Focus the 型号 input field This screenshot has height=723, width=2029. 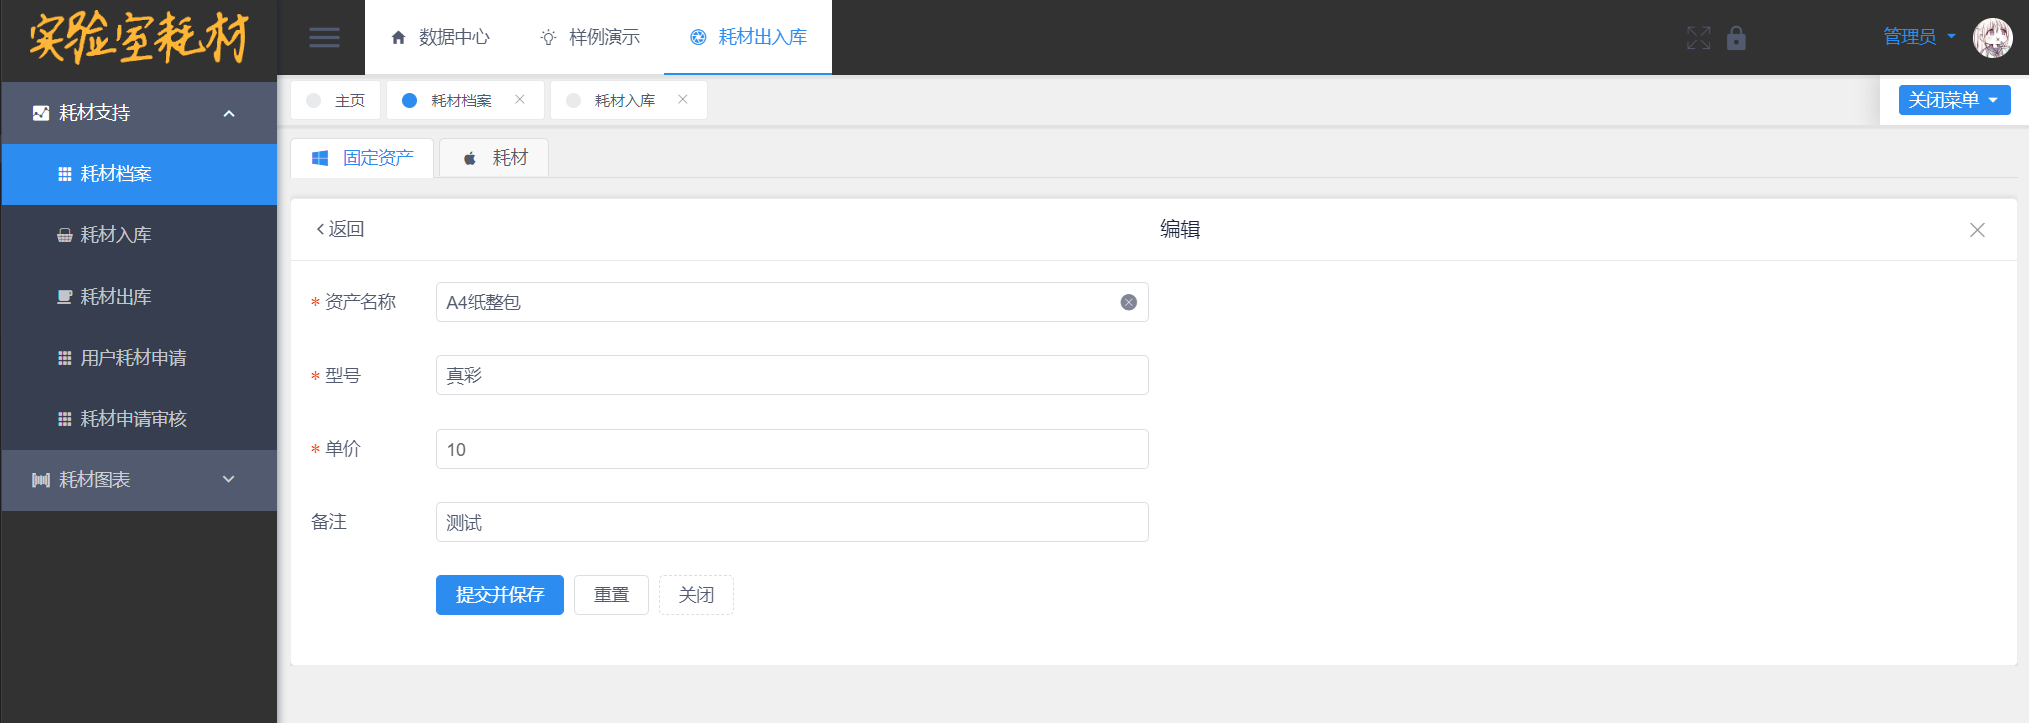[x=792, y=375]
